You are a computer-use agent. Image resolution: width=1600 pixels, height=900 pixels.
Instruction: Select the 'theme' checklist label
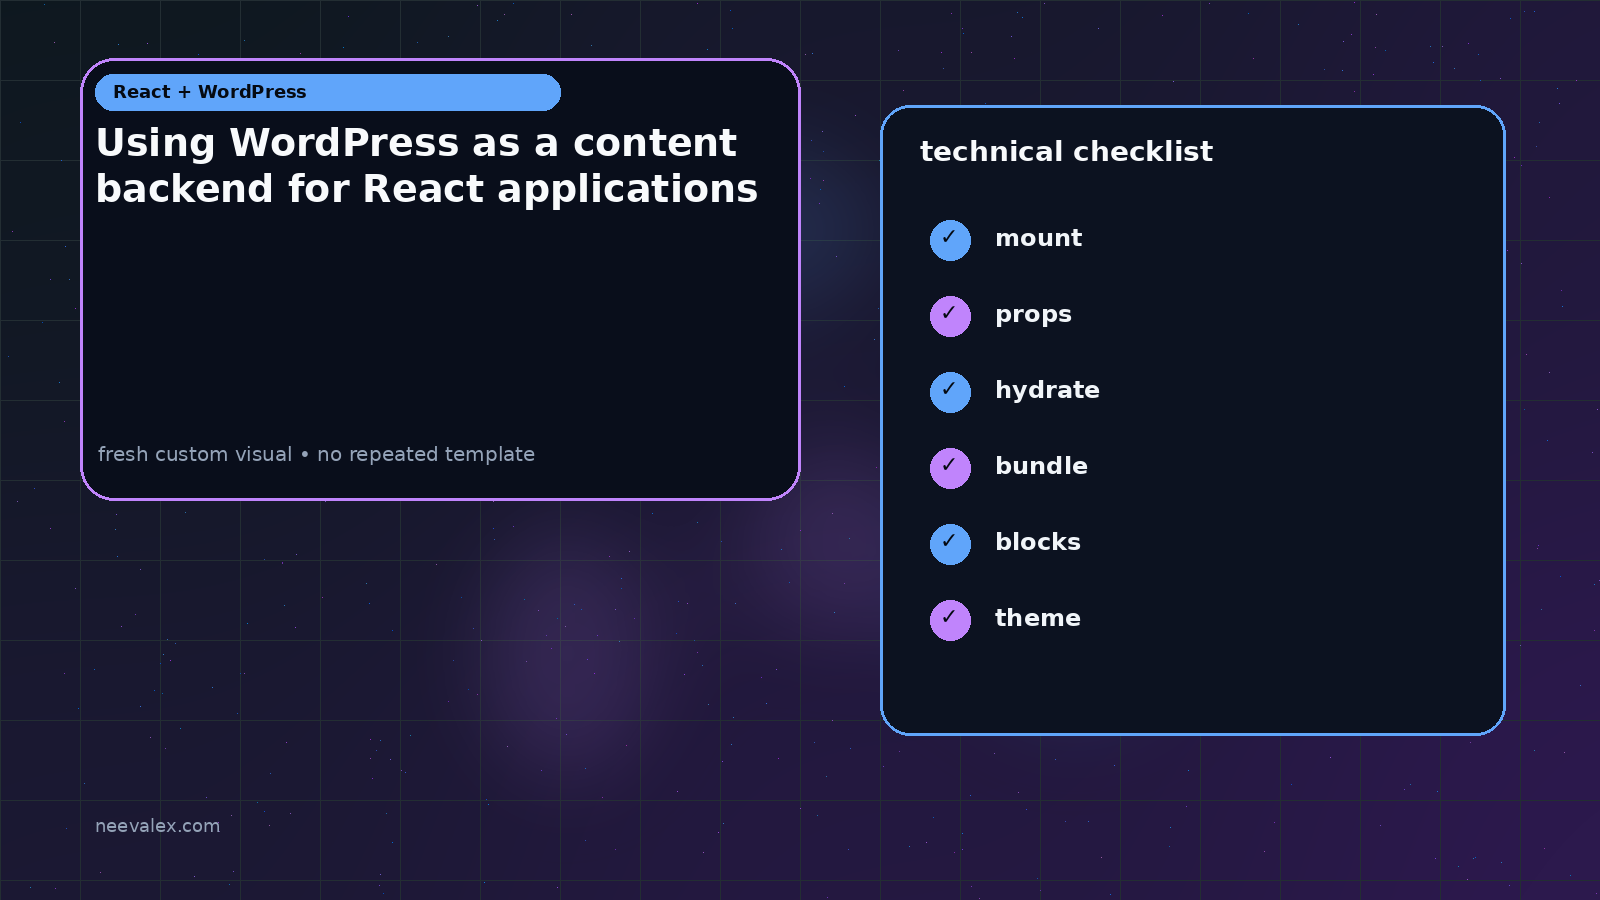tap(1038, 618)
